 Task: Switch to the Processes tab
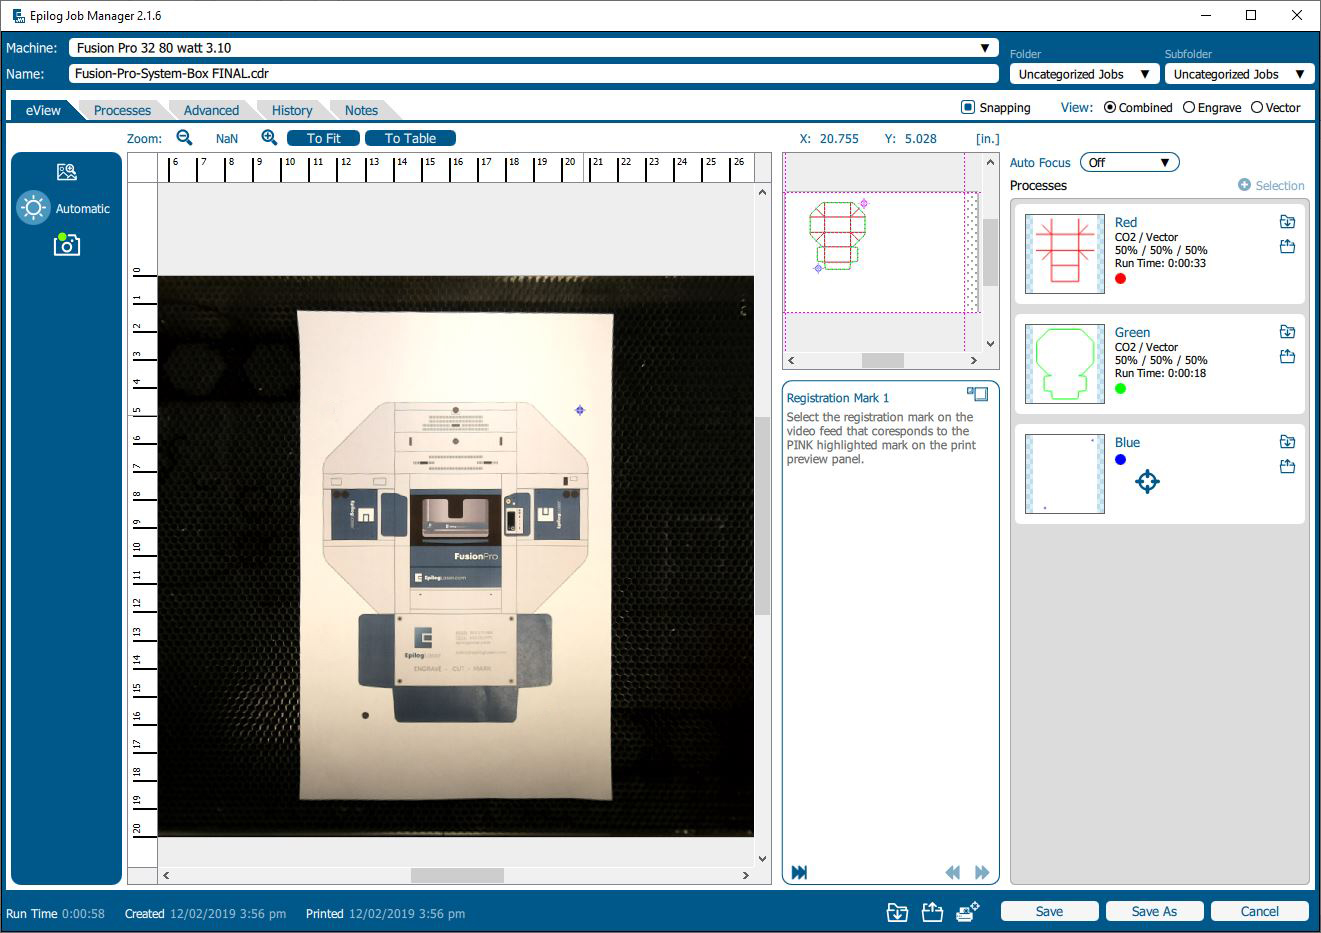click(x=122, y=110)
